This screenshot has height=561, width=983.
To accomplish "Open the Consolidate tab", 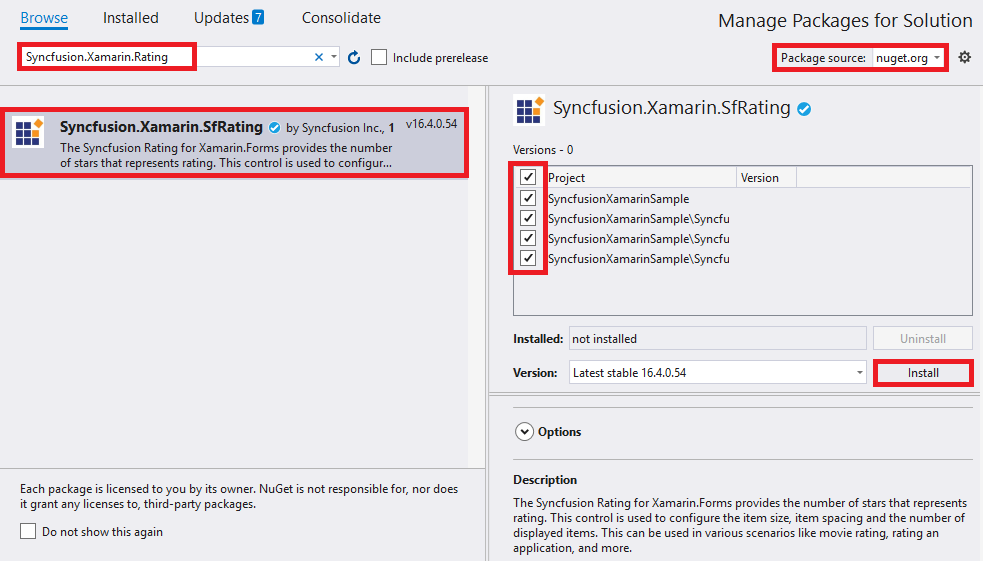I will click(341, 18).
